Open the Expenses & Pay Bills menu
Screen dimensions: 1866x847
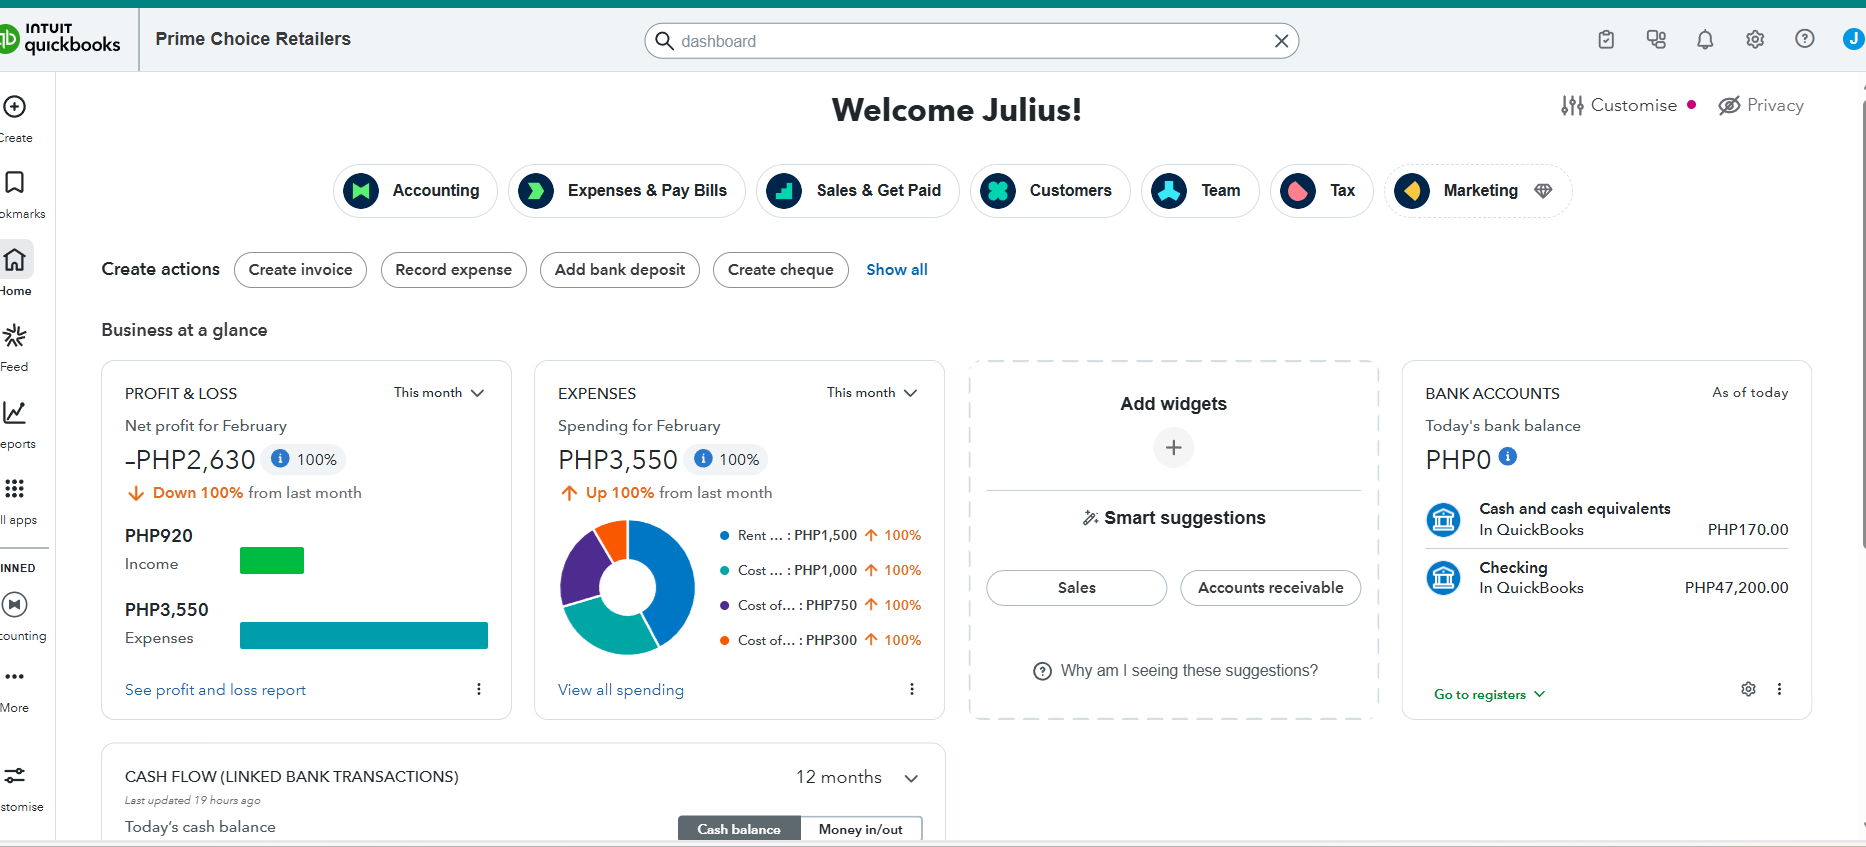click(x=627, y=190)
